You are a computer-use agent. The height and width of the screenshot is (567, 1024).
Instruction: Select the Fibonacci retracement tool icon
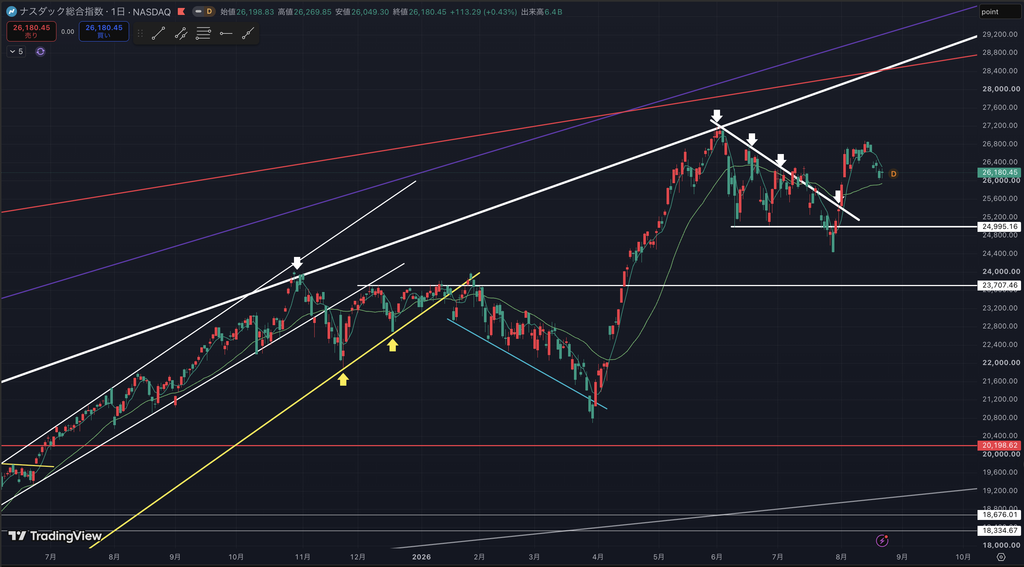(x=203, y=34)
